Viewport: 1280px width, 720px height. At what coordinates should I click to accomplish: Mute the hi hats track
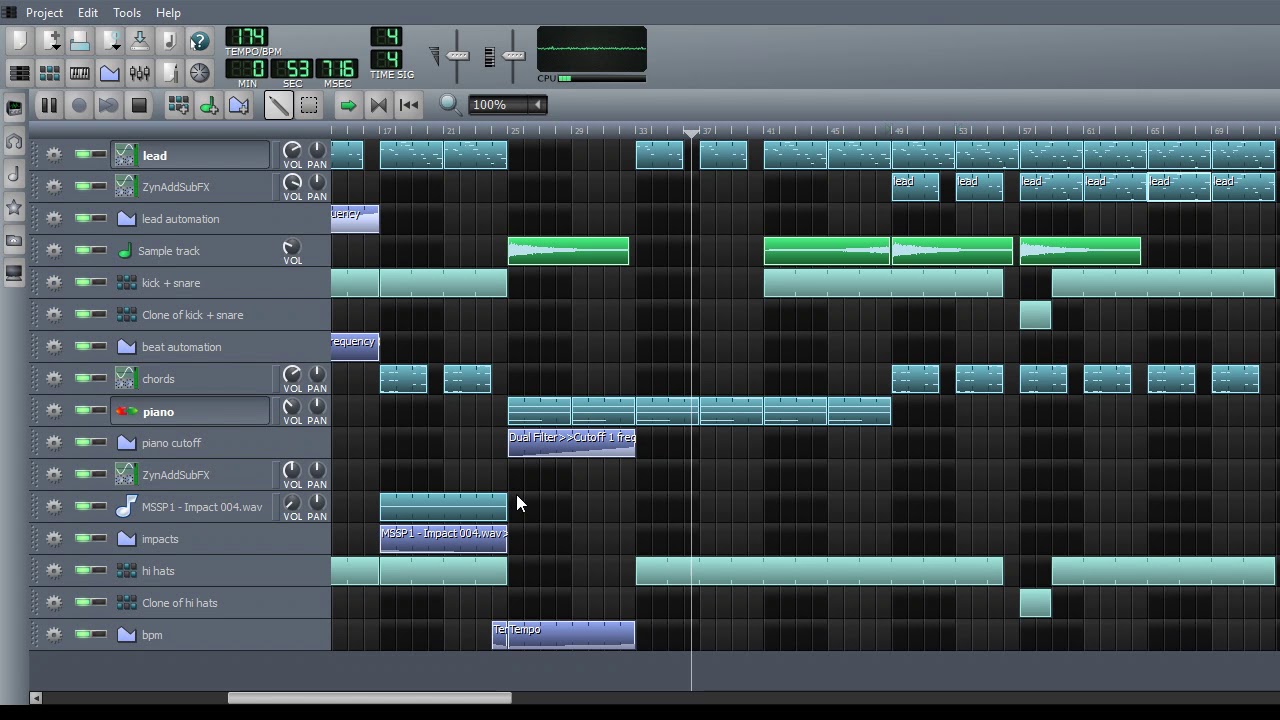pos(82,571)
